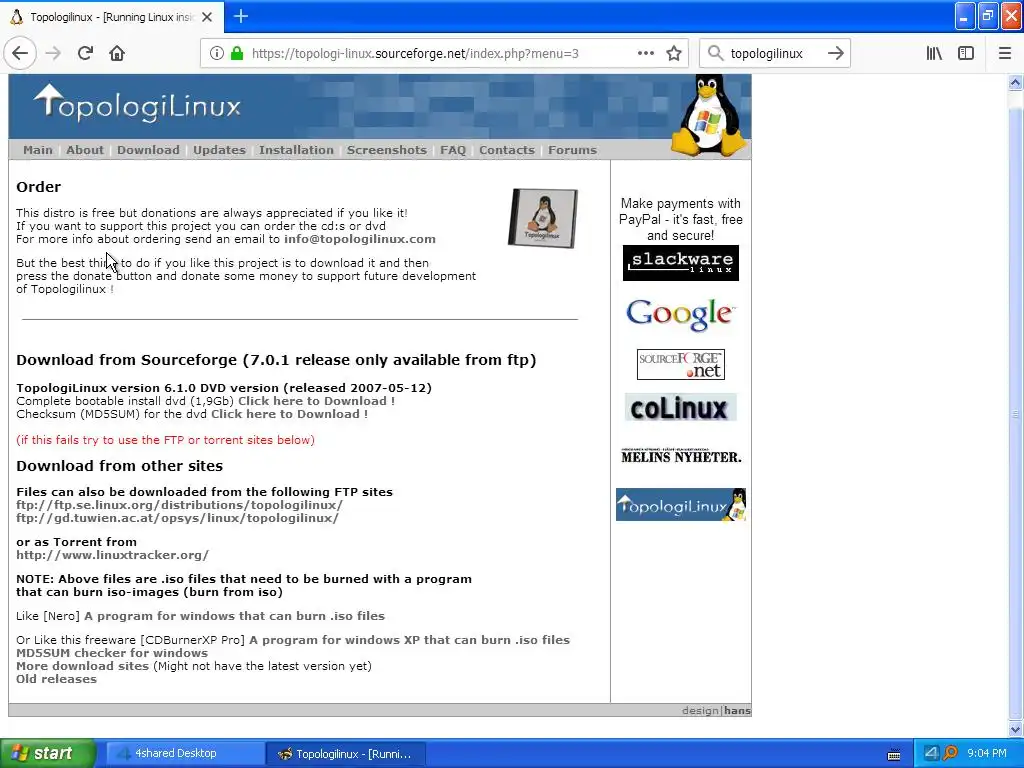Open the CDBurnerXP Pro program link
The width and height of the screenshot is (1024, 768).
(x=409, y=640)
